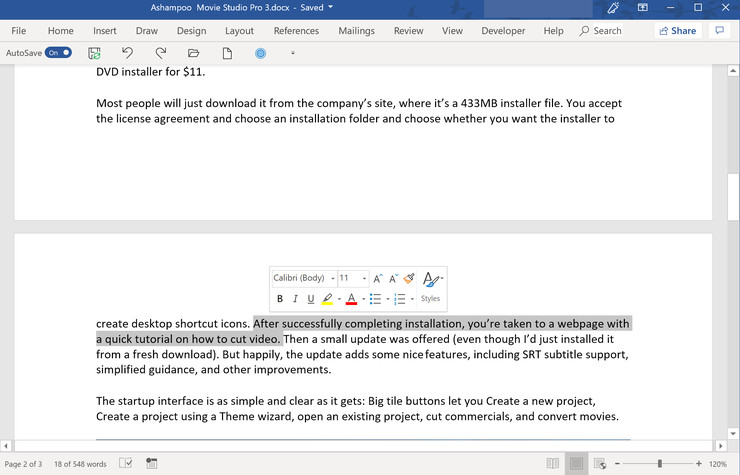Viewport: 740px width, 475px height.
Task: Click the zoom slider handle
Action: tap(659, 464)
